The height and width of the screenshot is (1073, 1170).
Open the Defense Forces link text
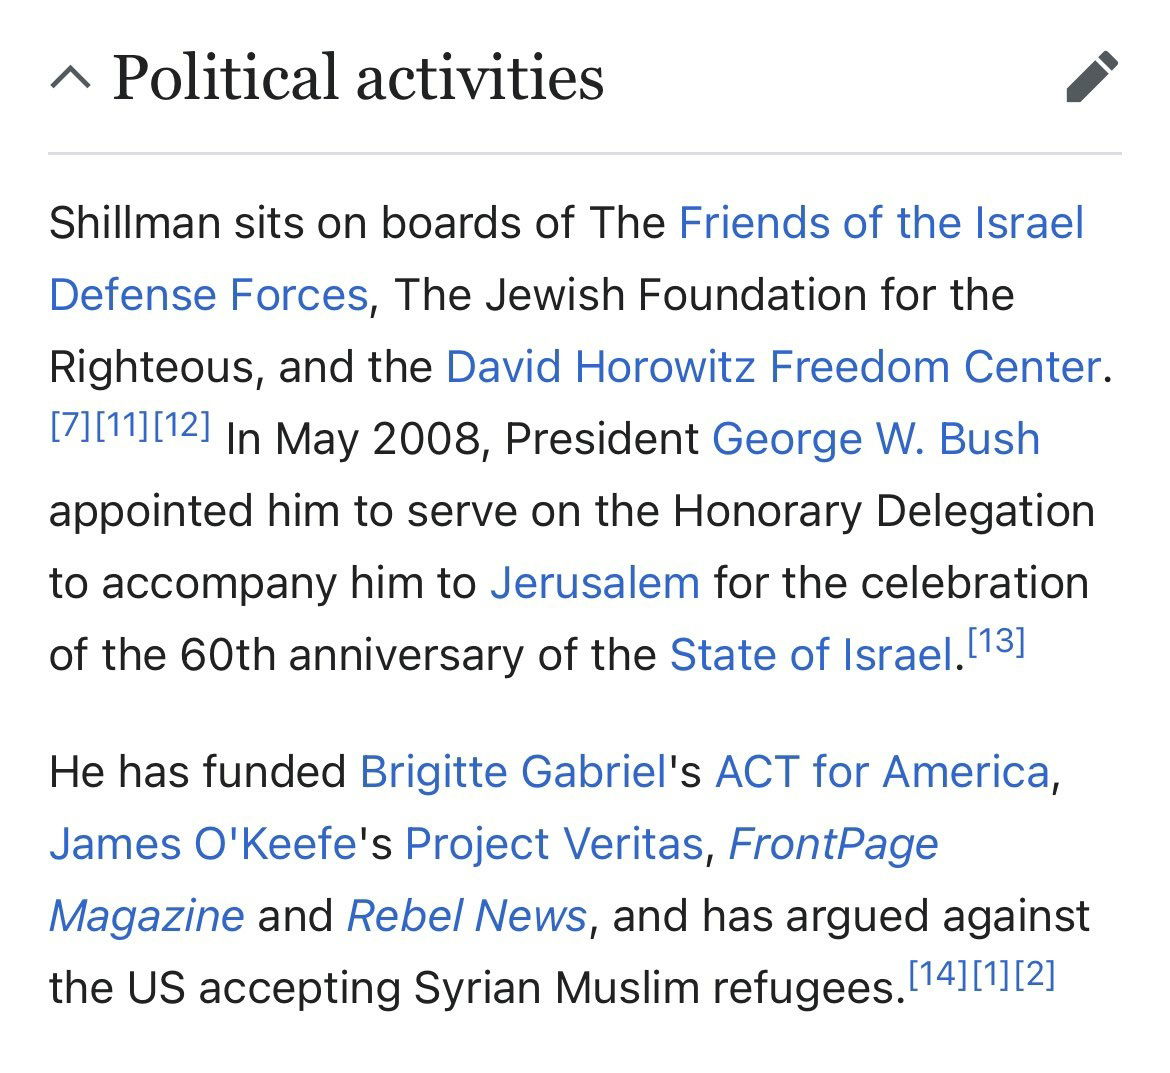pyautogui.click(x=208, y=295)
